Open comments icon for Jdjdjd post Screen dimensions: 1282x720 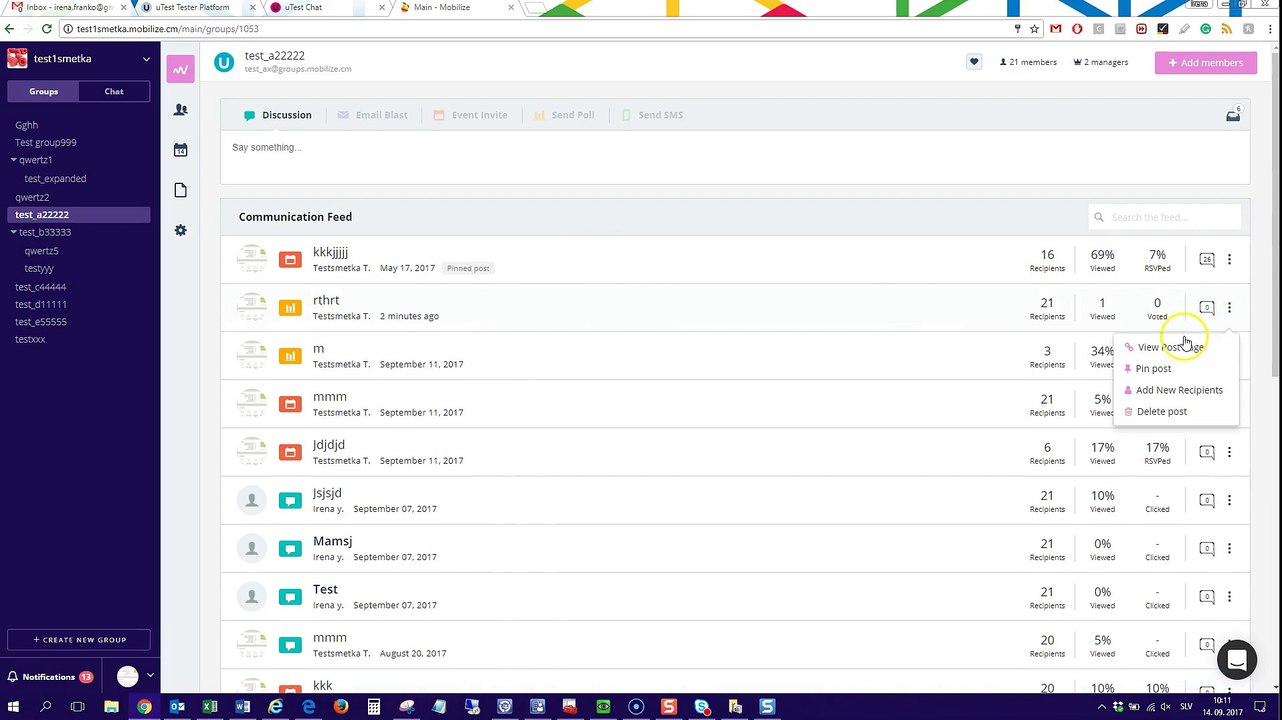click(x=1207, y=452)
